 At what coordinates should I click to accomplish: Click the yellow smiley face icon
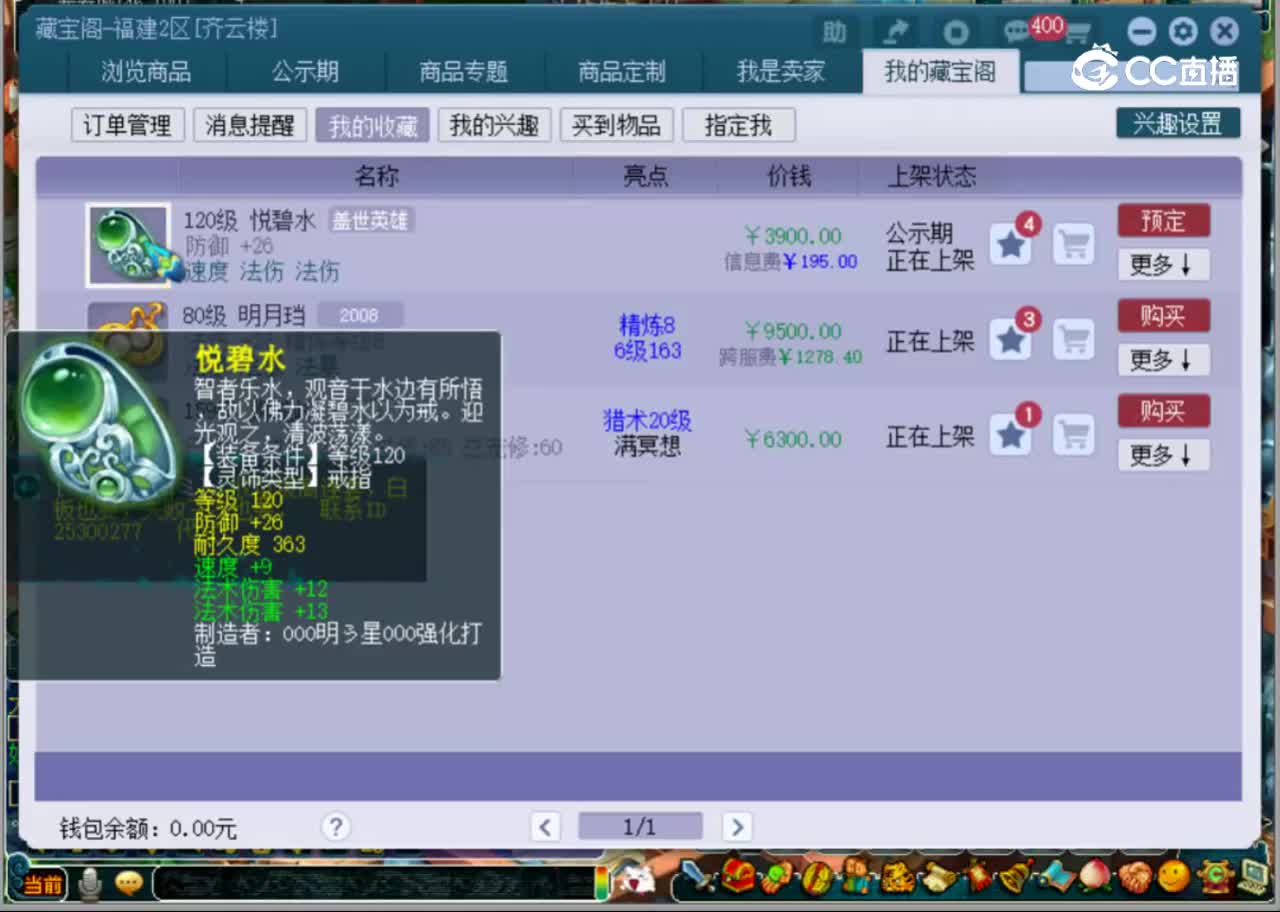1174,877
